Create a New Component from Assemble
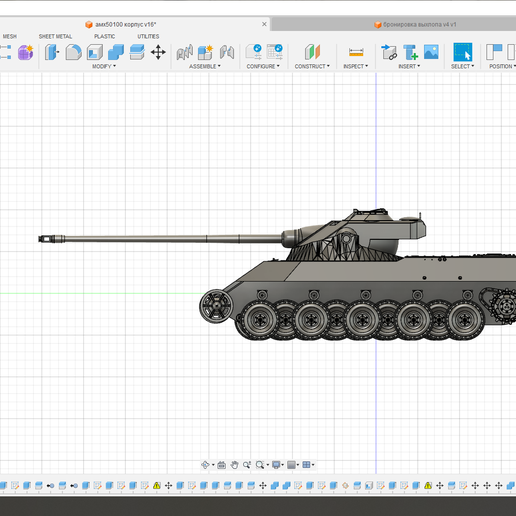Viewport: 516px width, 516px height. pos(205,52)
